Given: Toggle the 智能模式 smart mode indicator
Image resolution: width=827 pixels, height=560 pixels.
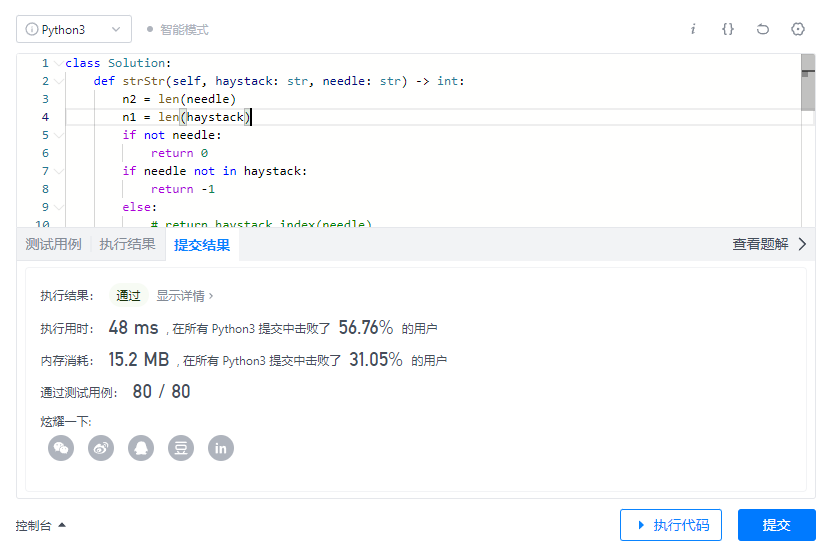Looking at the screenshot, I should tap(178, 30).
